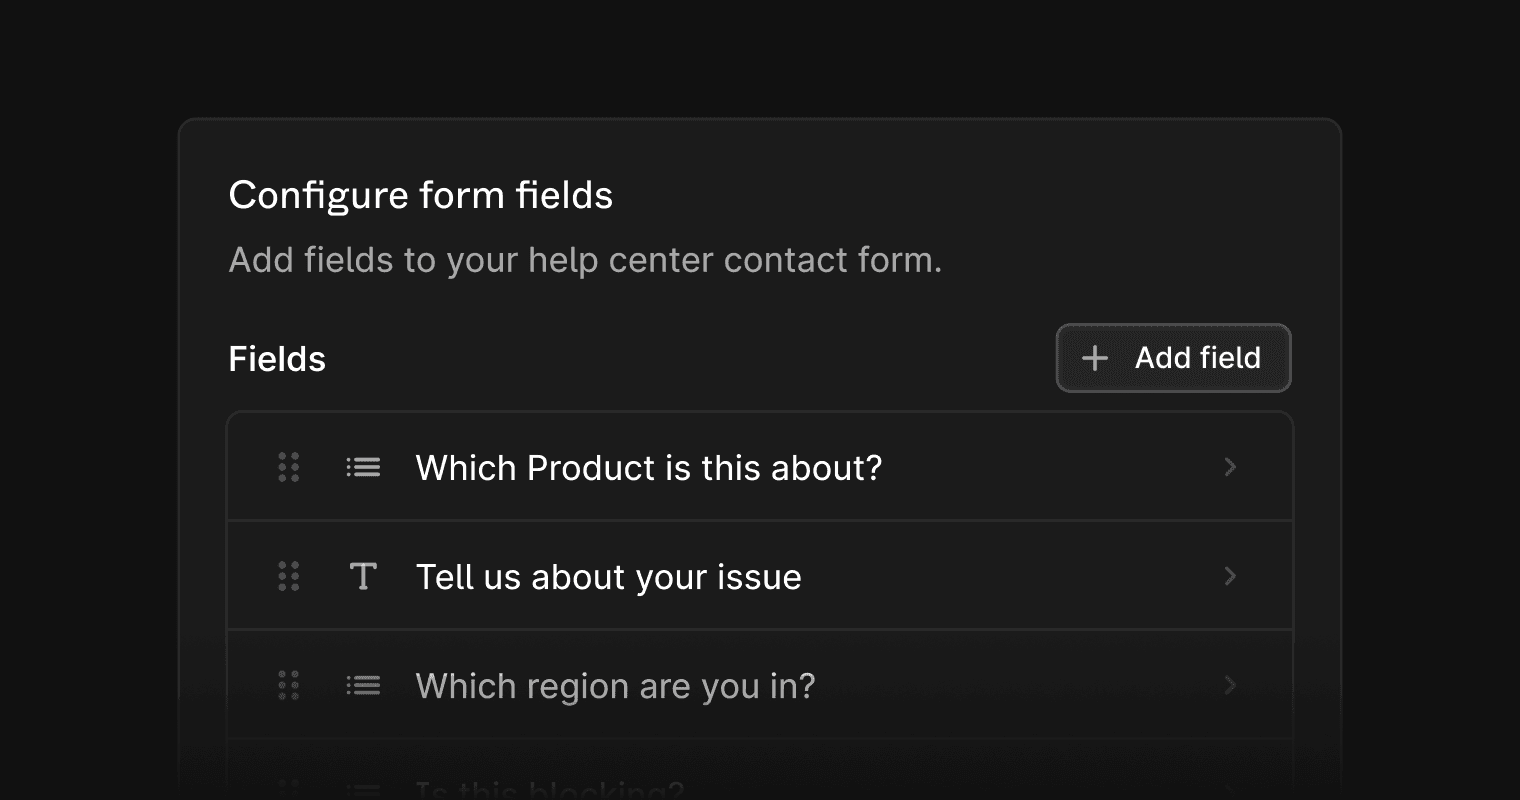The image size is (1520, 800).
Task: Click the help center contact form description
Action: coord(585,260)
